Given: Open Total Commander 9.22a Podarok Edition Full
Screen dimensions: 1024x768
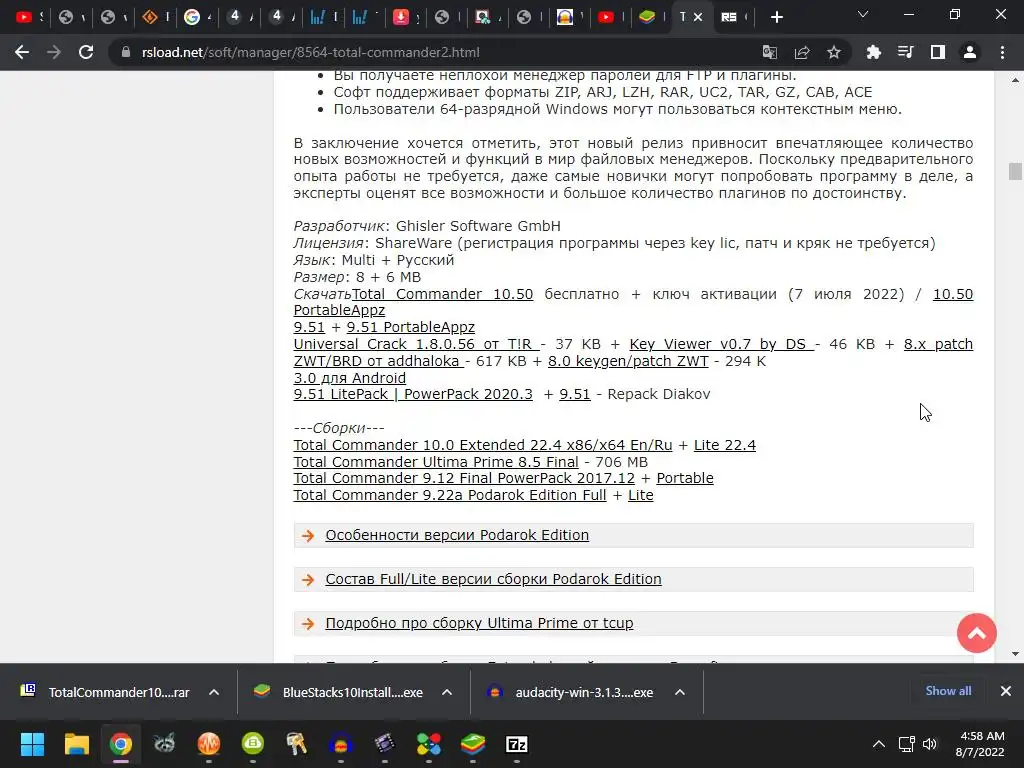Looking at the screenshot, I should 449,495.
